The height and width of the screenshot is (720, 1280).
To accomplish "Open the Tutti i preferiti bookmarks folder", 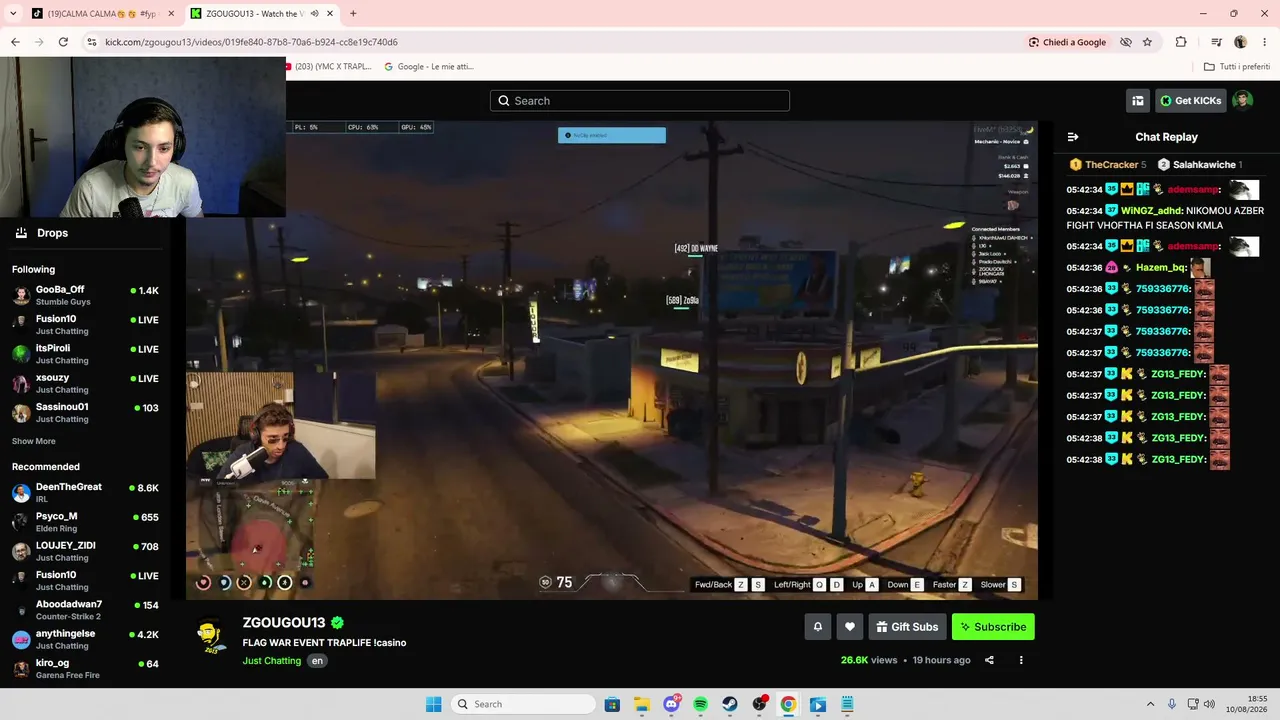I will pyautogui.click(x=1237, y=67).
